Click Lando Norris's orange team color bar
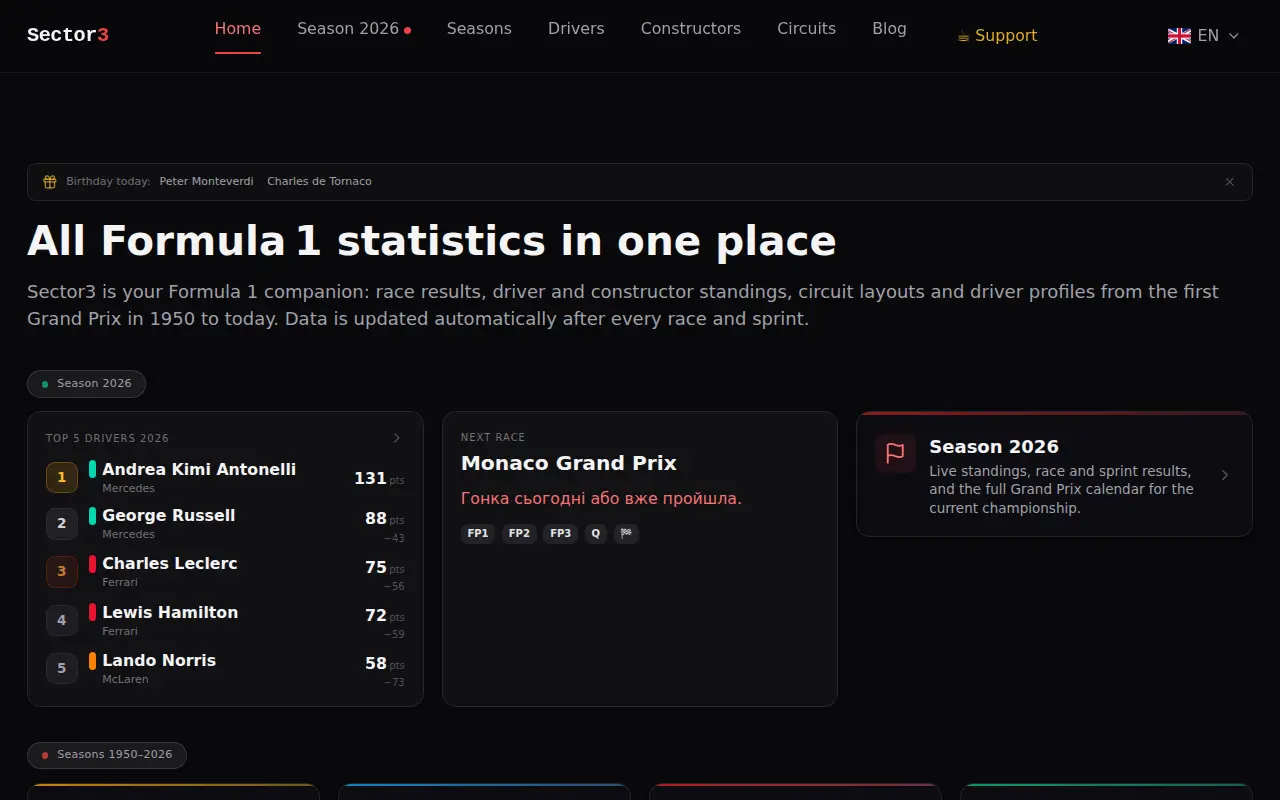The image size is (1280, 800). pos(92,661)
